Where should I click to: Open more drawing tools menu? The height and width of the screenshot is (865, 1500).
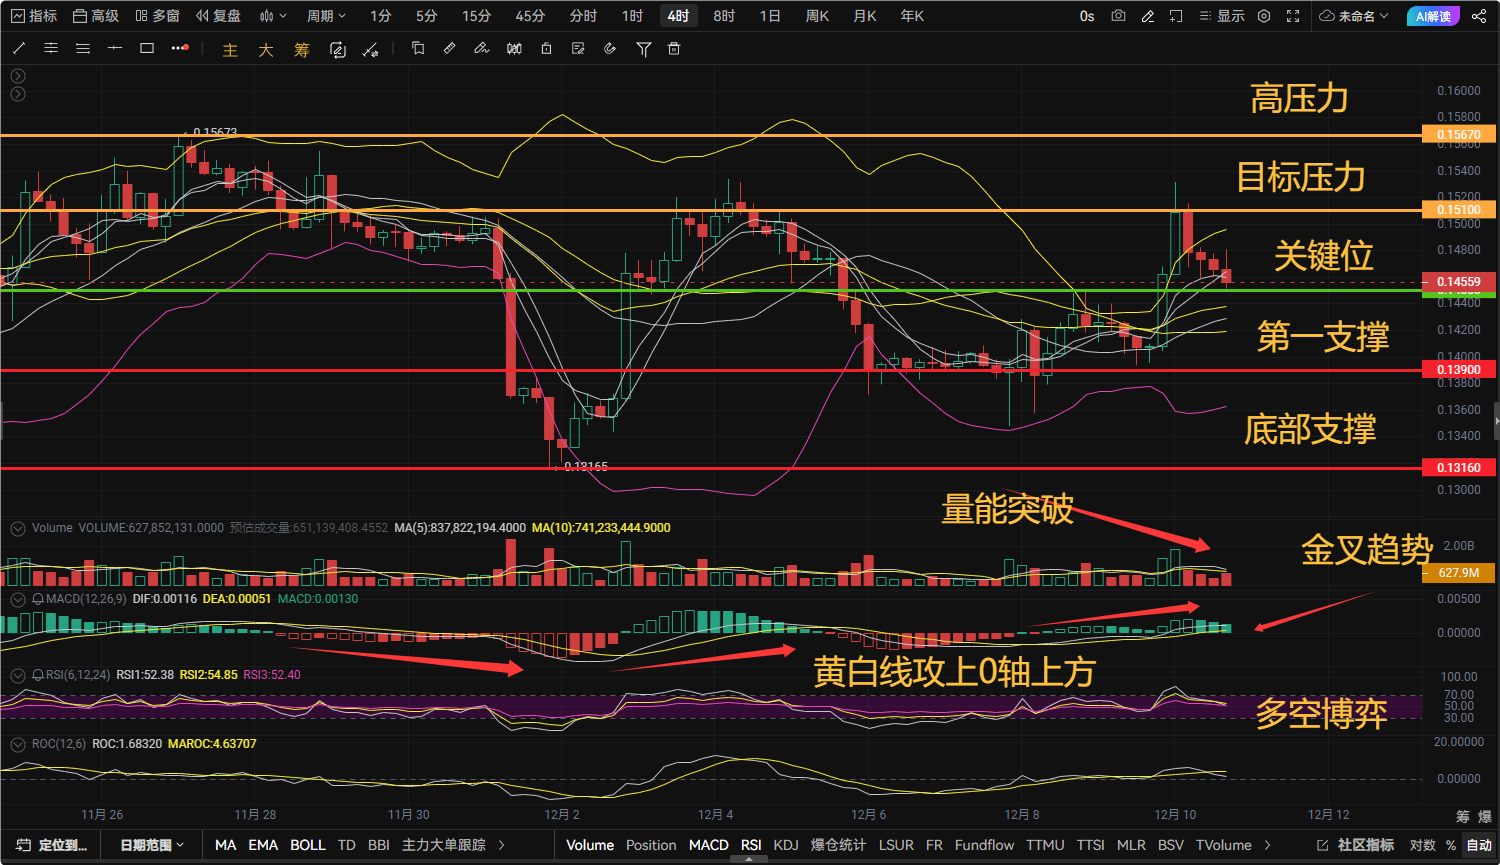point(180,48)
